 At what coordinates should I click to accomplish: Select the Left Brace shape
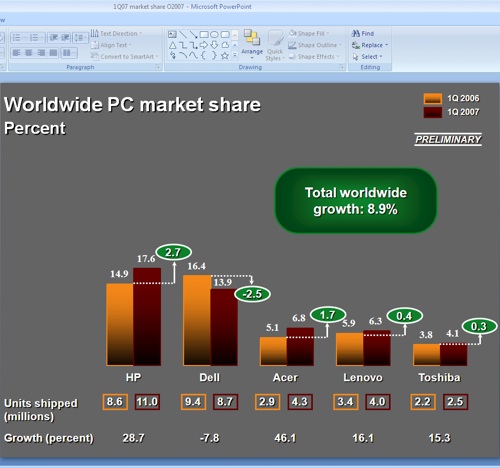pos(204,56)
